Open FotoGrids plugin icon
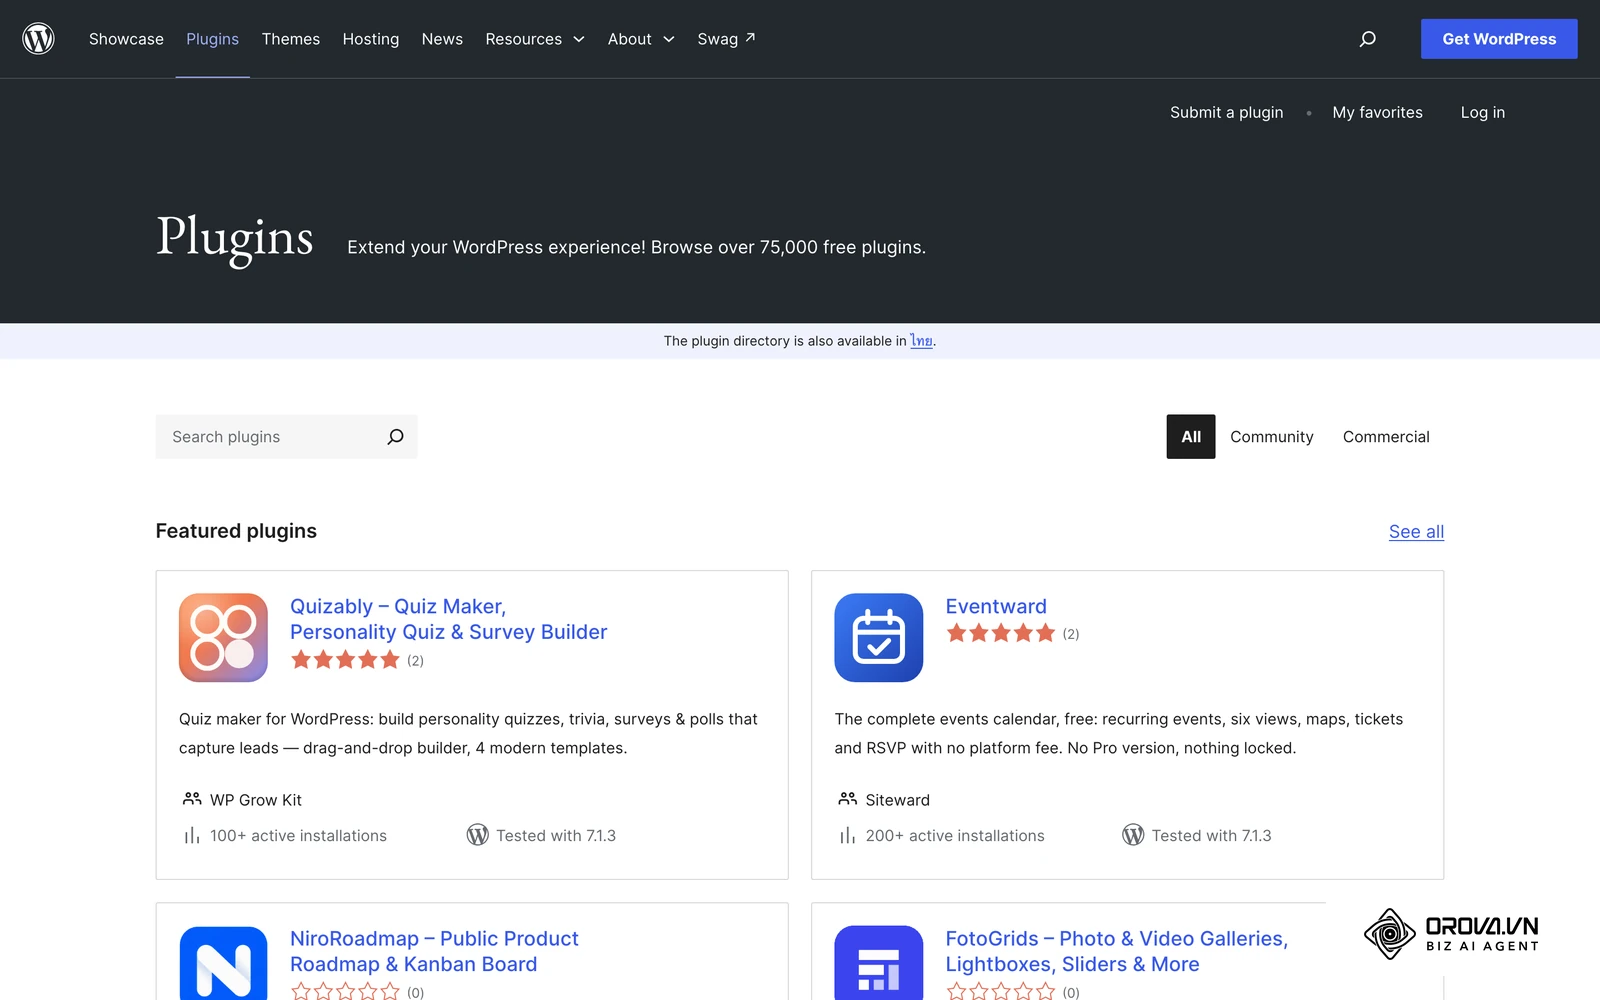1600x1000 pixels. pos(879,963)
